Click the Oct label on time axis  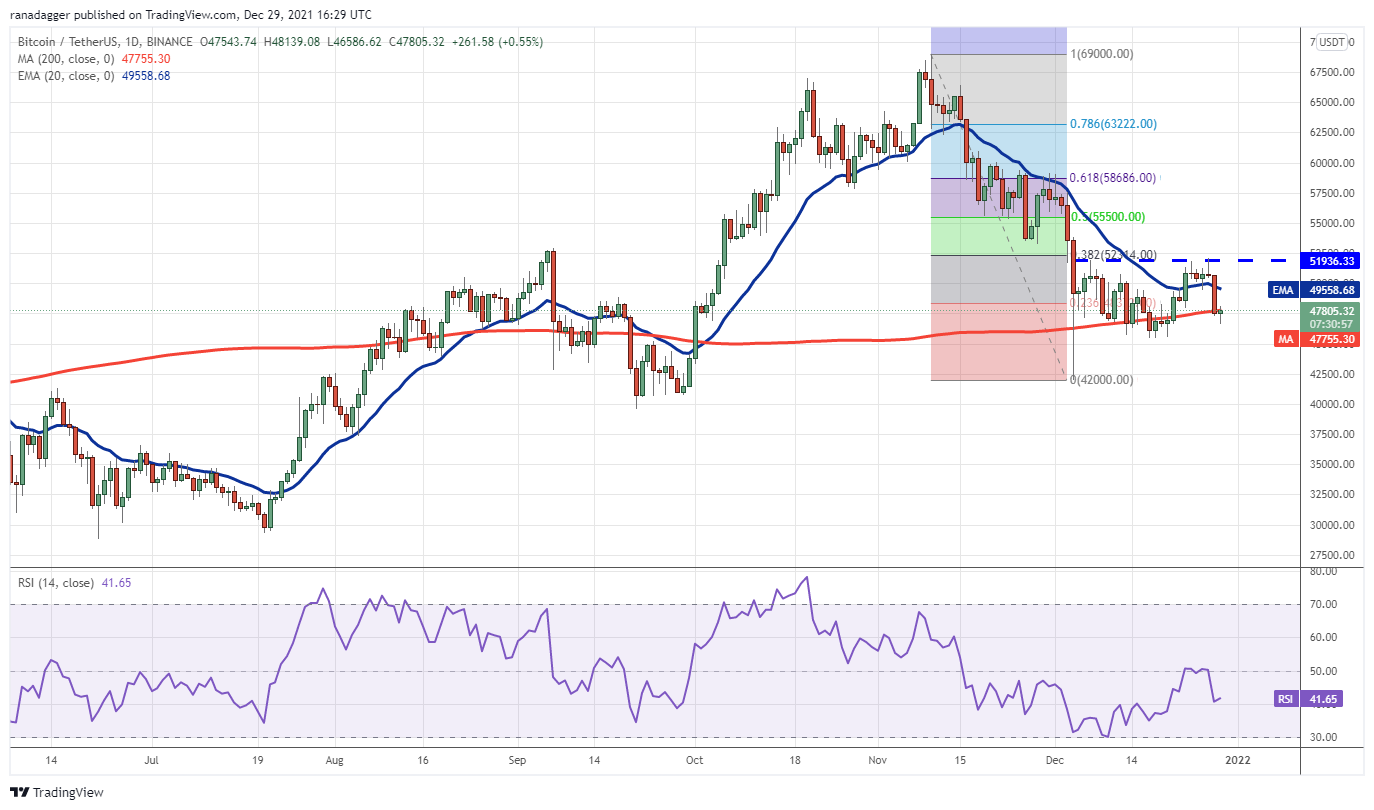[x=695, y=760]
